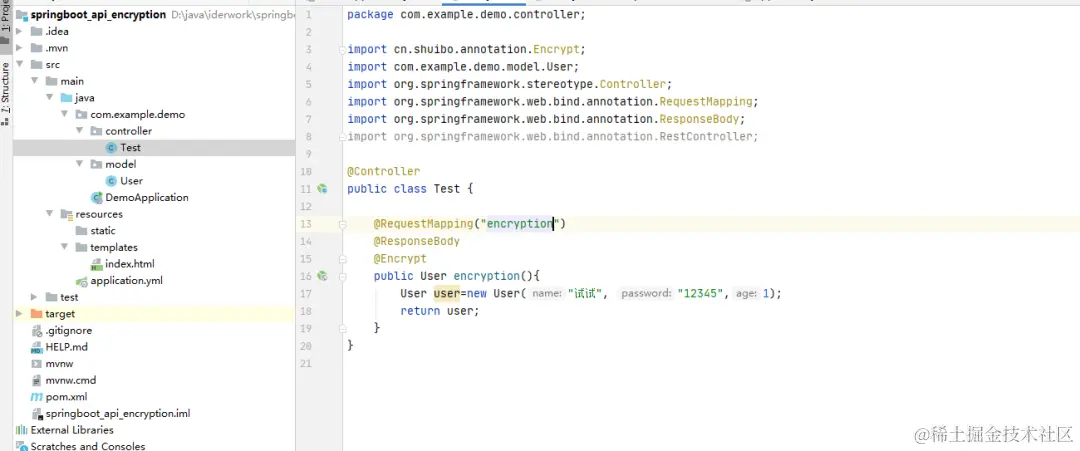Image resolution: width=1080 pixels, height=451 pixels.
Task: Click the cn.shuibo.annotation.Encrypt import line
Action: pyautogui.click(x=466, y=50)
